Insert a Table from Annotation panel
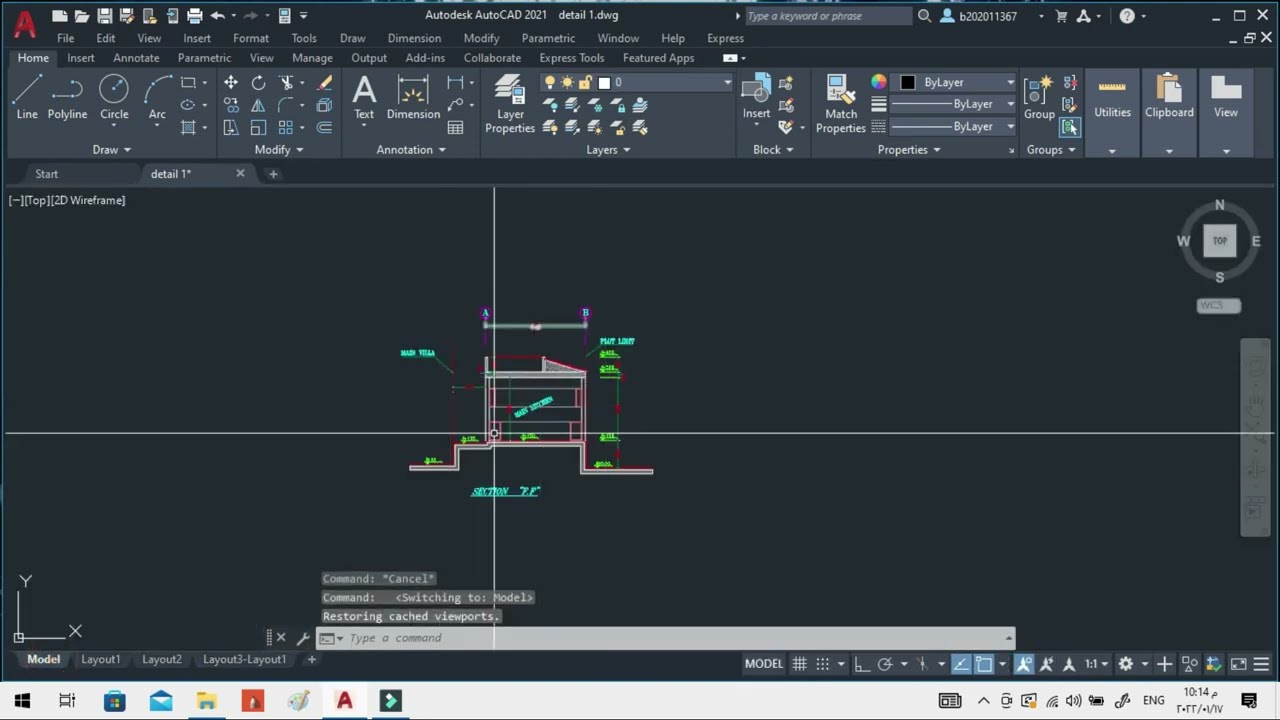This screenshot has width=1280, height=720. click(456, 127)
